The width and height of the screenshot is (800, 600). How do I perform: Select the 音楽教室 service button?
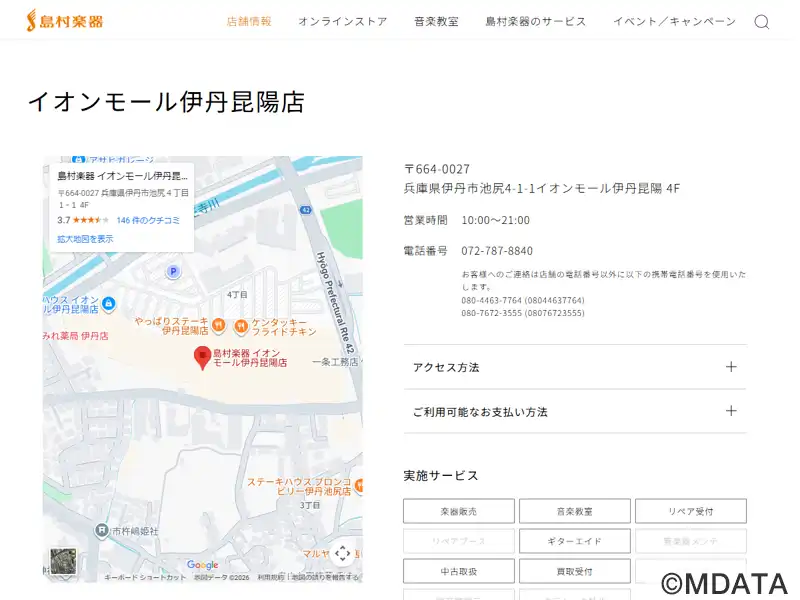(x=574, y=511)
